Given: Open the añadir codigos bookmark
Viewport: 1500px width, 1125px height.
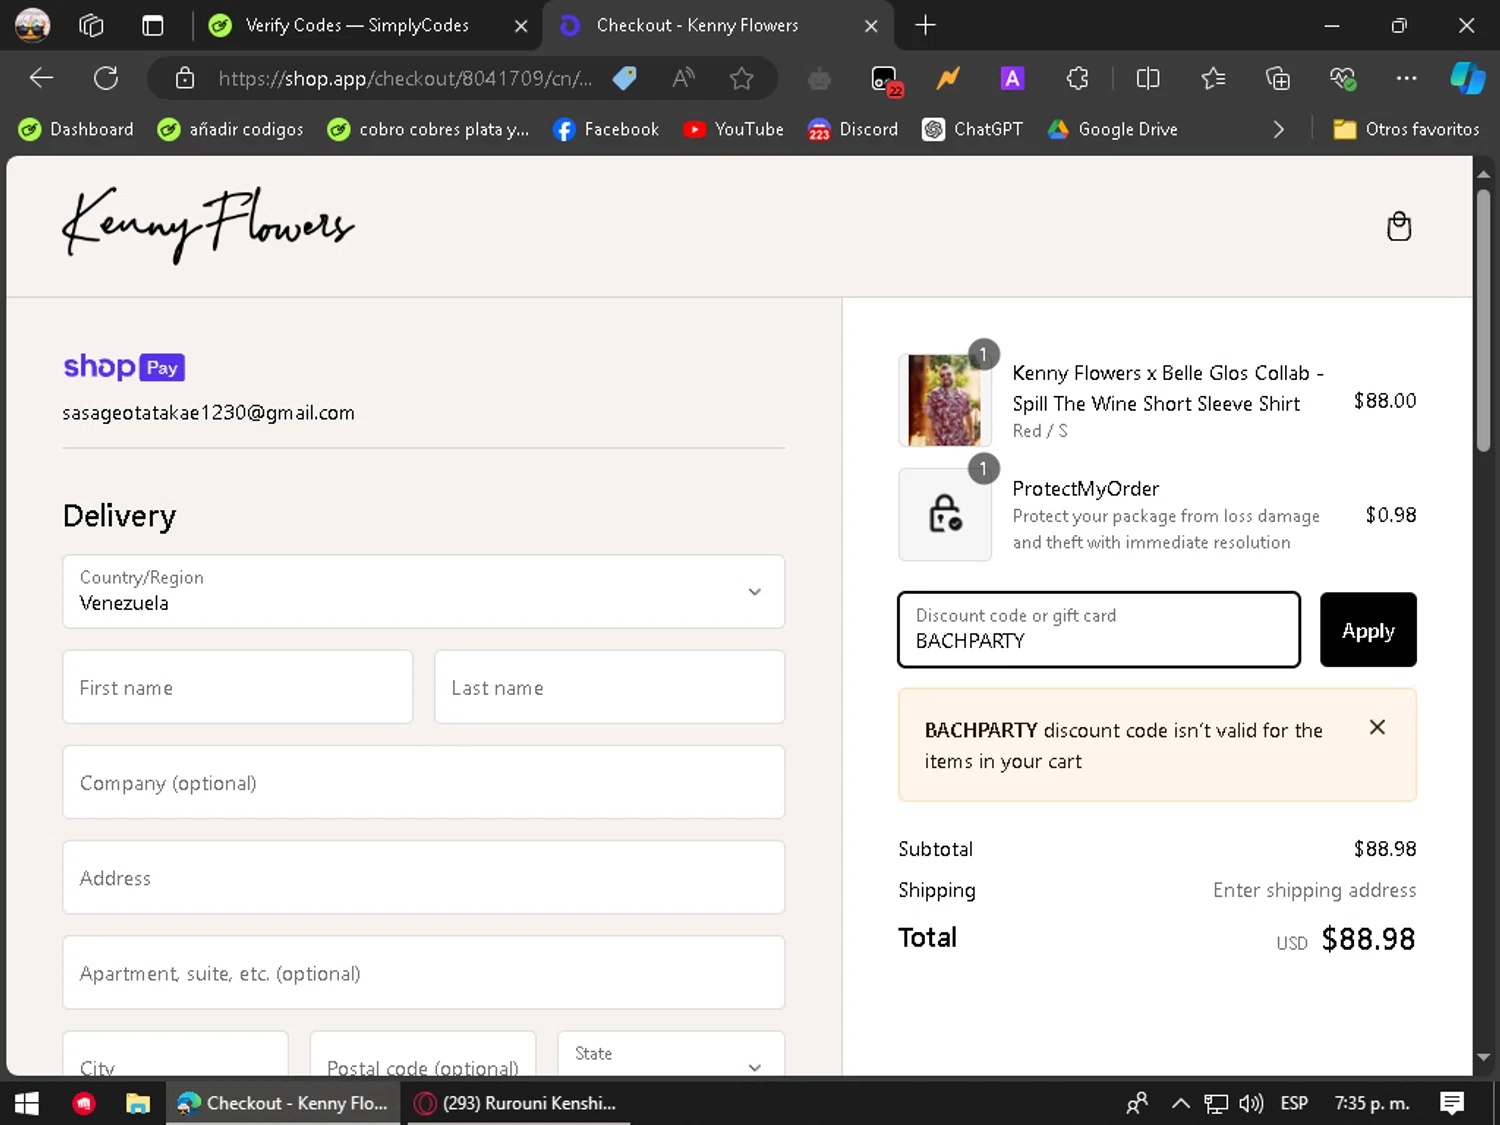Looking at the screenshot, I should (230, 129).
